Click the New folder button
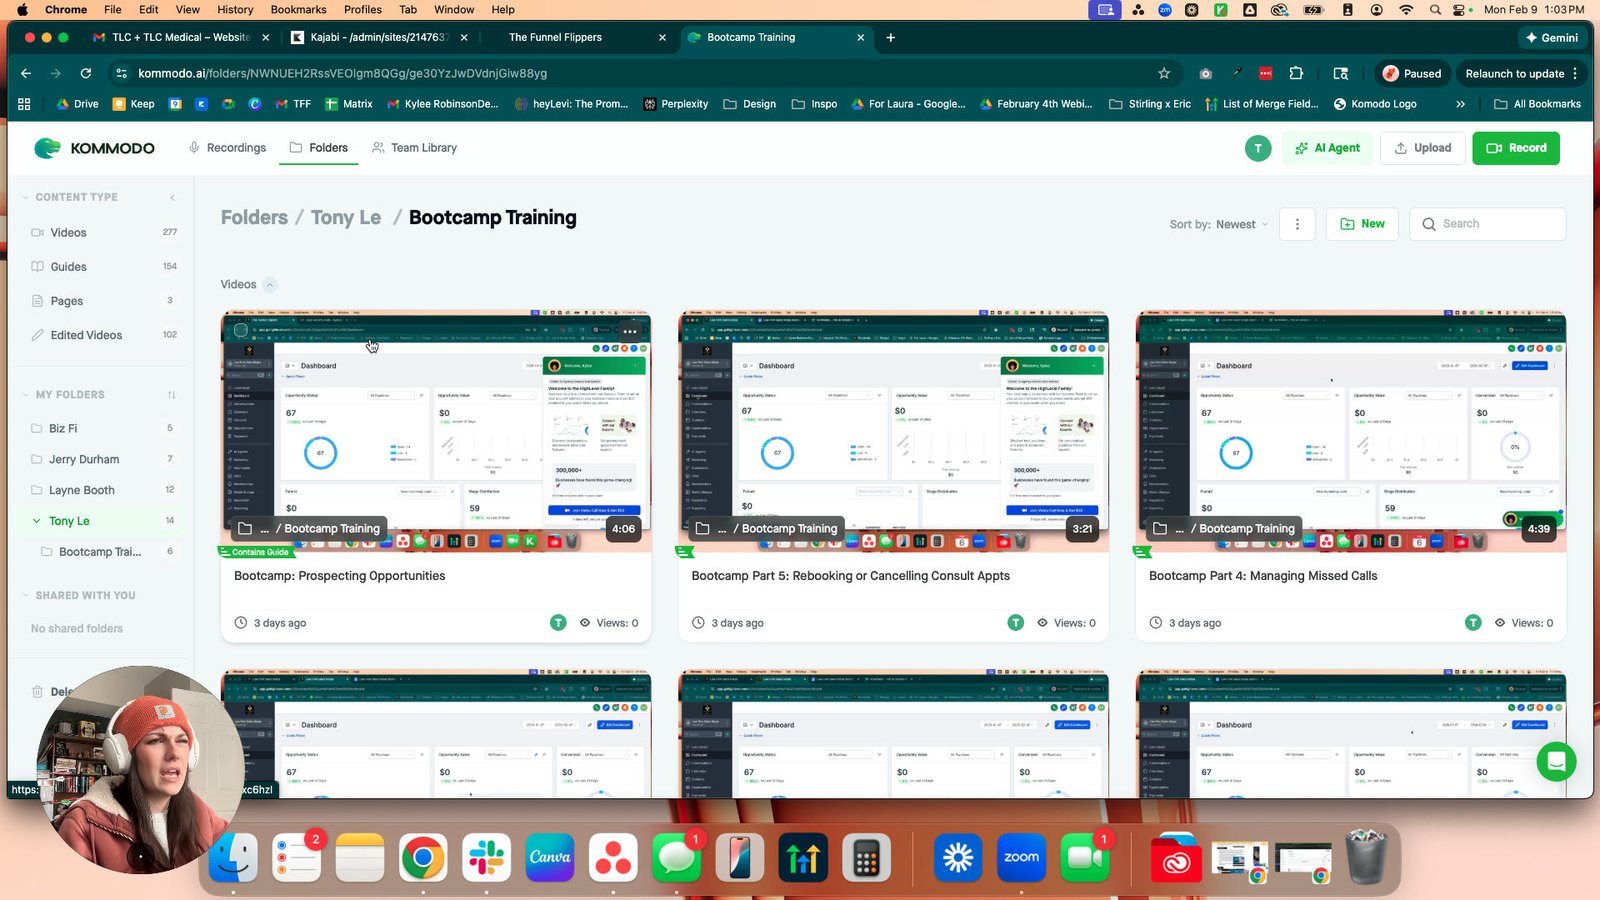The width and height of the screenshot is (1600, 900). point(1362,224)
